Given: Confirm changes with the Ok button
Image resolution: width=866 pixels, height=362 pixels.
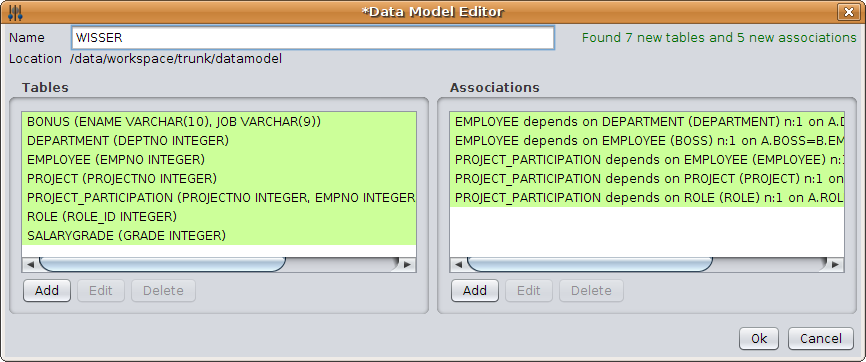Looking at the screenshot, I should coord(759,339).
